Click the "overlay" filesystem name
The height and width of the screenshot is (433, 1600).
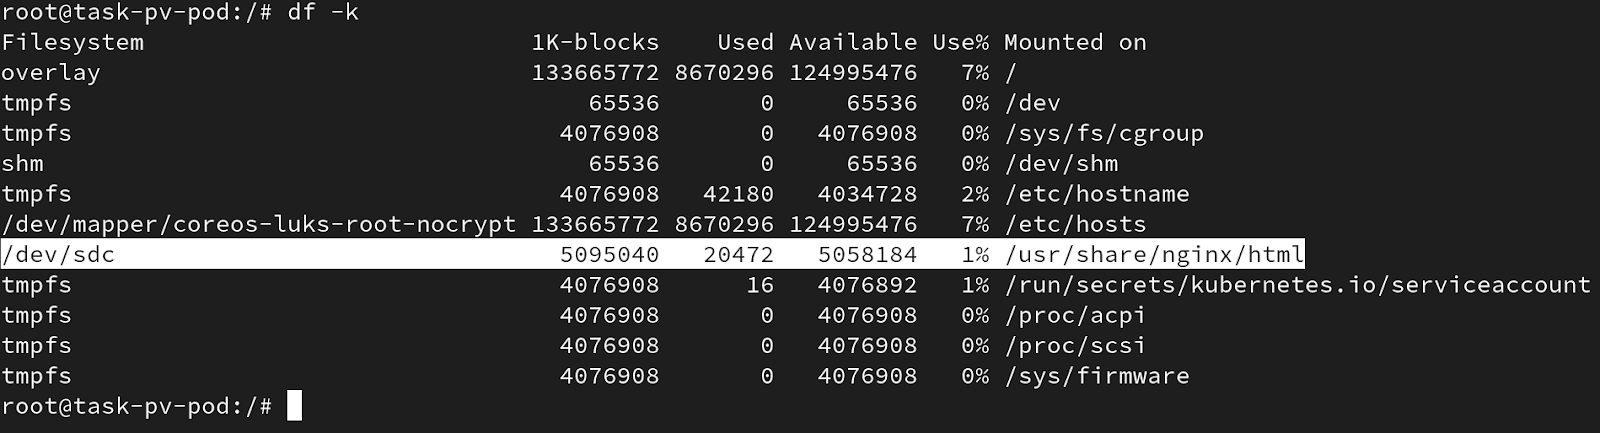pyautogui.click(x=51, y=73)
